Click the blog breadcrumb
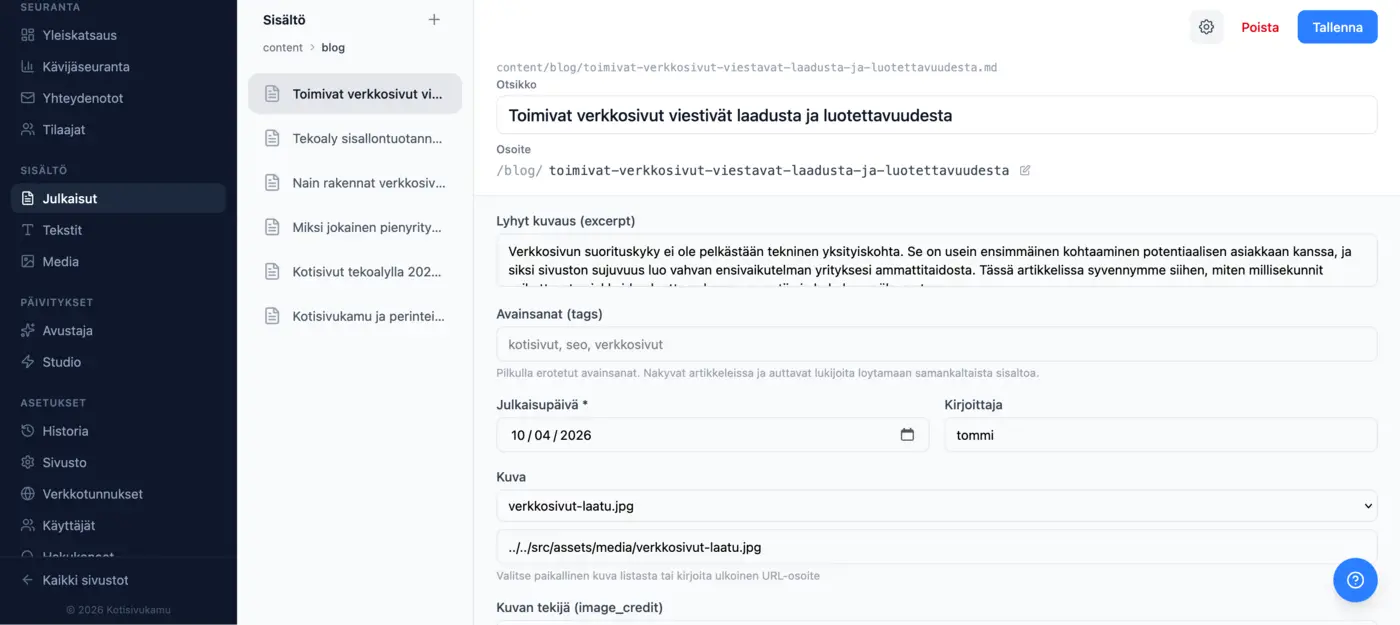Screen dimensions: 1400x625 333,47
